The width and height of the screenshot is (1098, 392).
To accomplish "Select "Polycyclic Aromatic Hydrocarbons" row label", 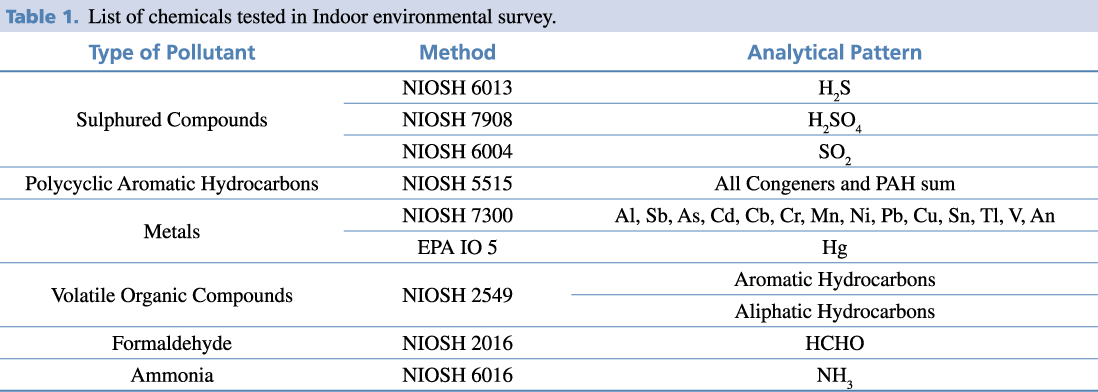I will 172,184.
